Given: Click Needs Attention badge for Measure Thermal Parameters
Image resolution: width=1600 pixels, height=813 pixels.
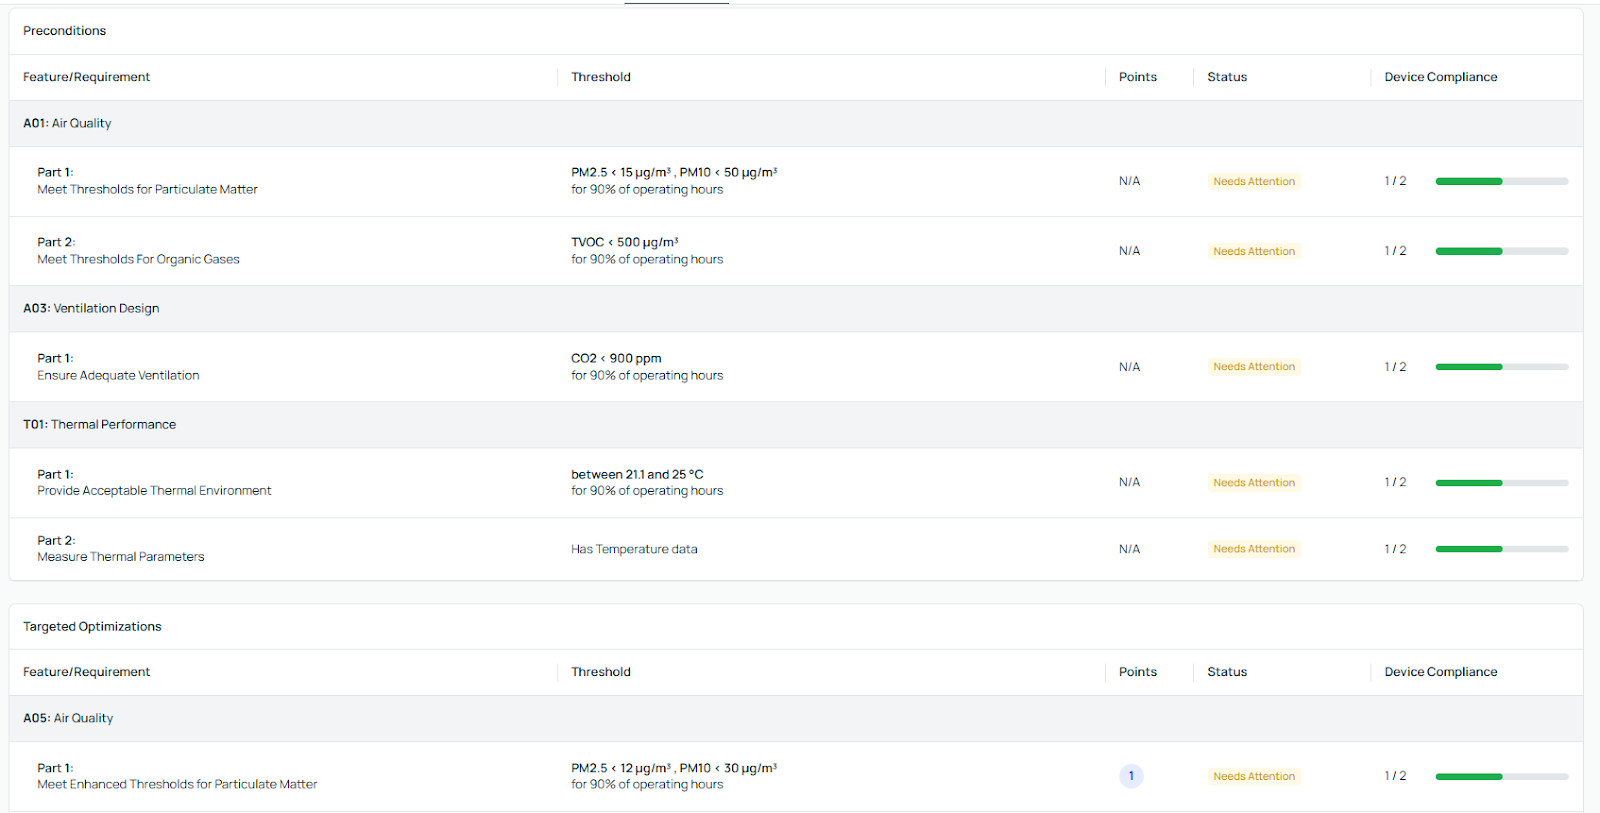Looking at the screenshot, I should [x=1253, y=549].
